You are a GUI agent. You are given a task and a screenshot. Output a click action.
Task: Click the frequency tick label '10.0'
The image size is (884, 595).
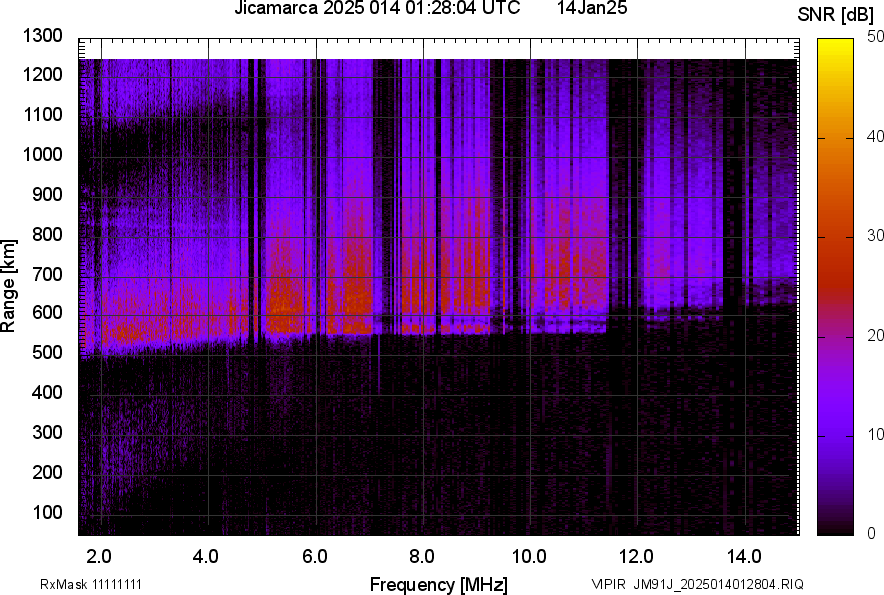[x=529, y=557]
